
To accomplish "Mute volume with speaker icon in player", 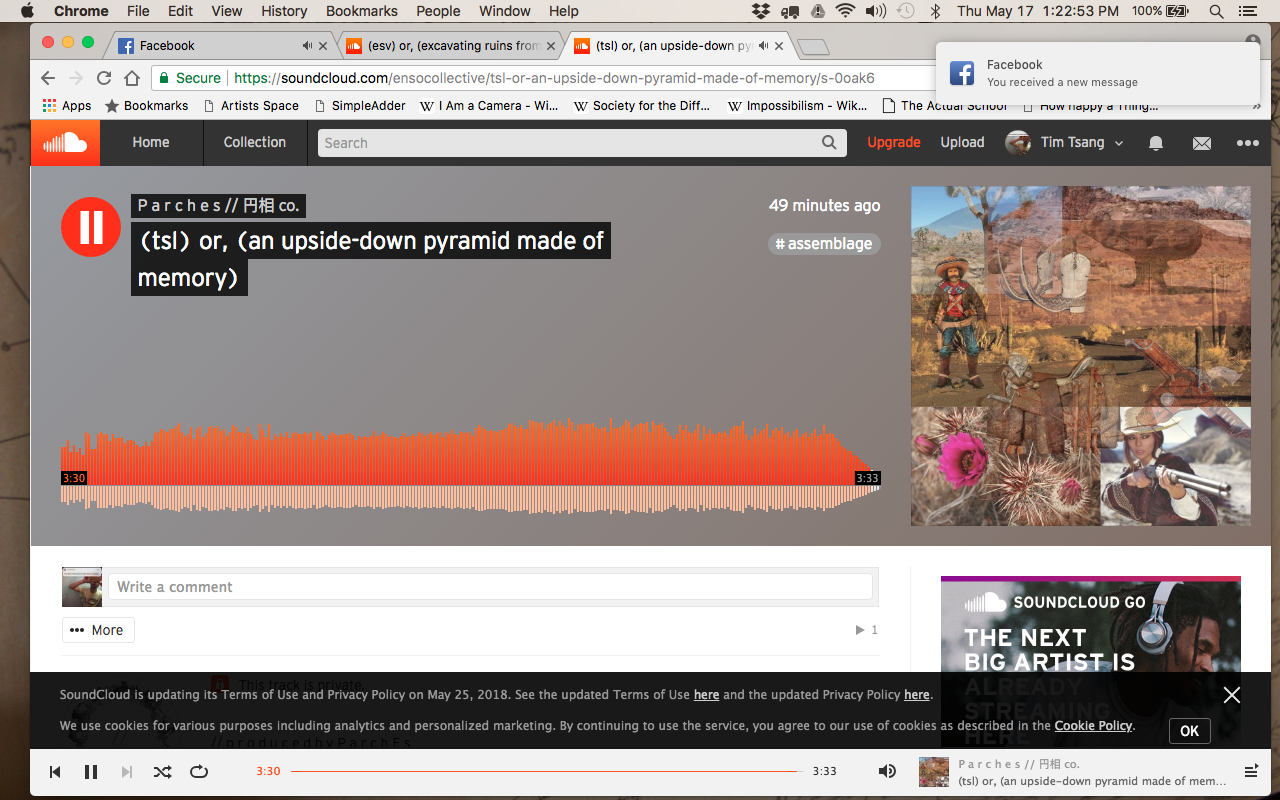I will [x=887, y=771].
